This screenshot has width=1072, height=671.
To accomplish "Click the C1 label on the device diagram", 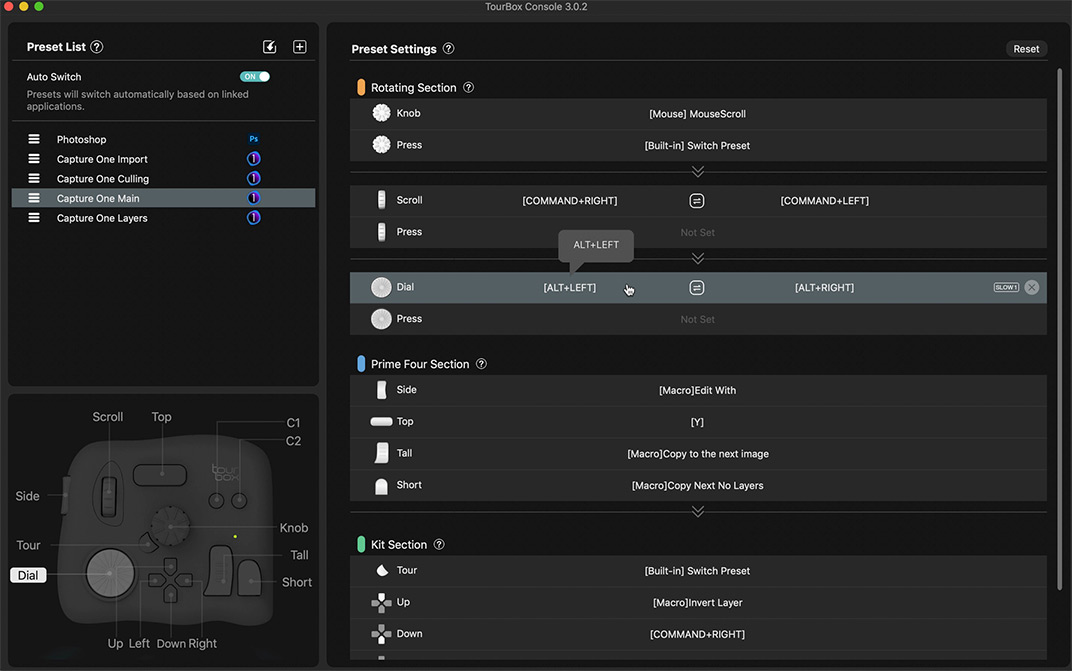I will [x=293, y=423].
